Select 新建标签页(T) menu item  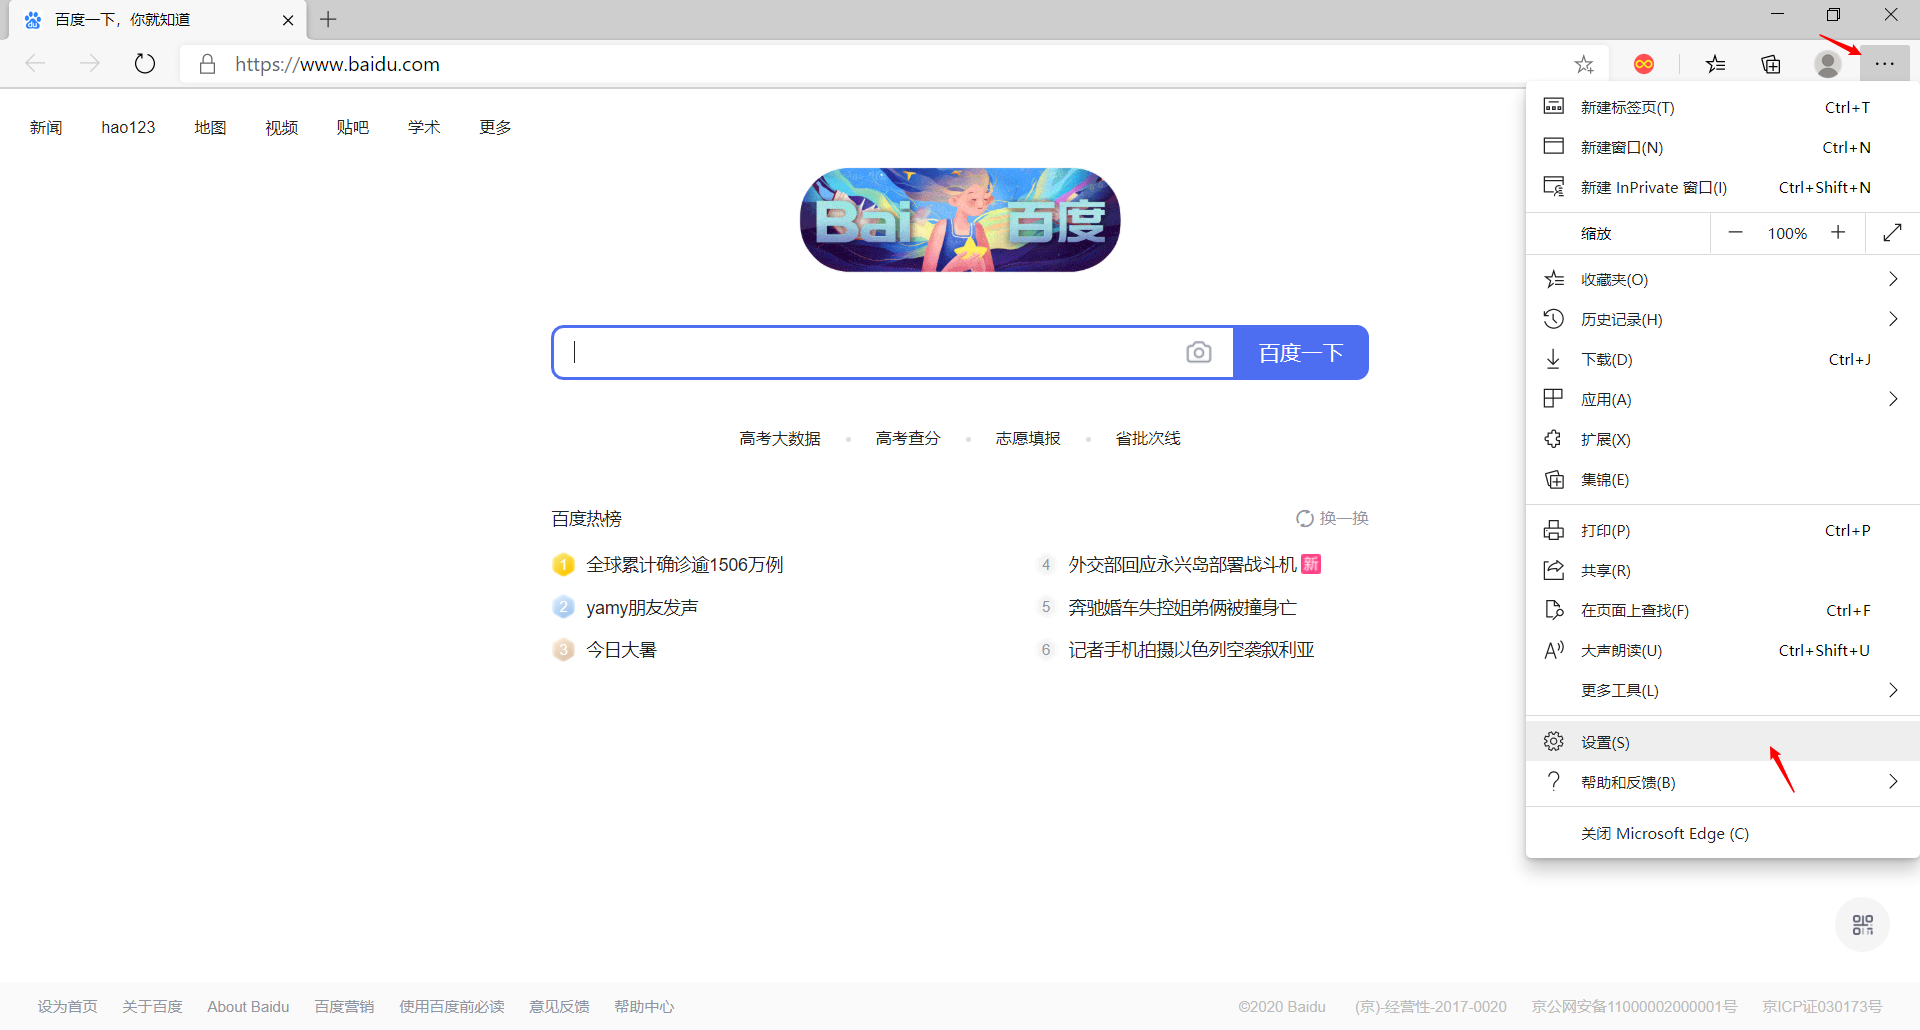click(x=1722, y=107)
